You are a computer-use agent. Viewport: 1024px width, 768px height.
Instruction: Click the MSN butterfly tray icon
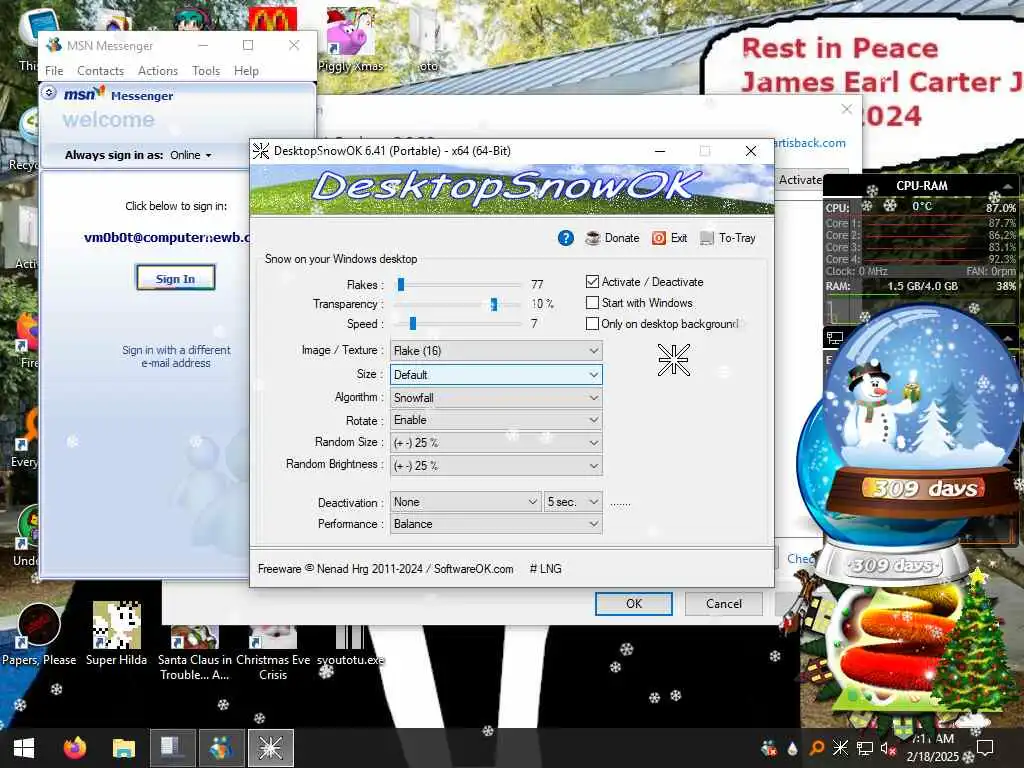coord(769,748)
